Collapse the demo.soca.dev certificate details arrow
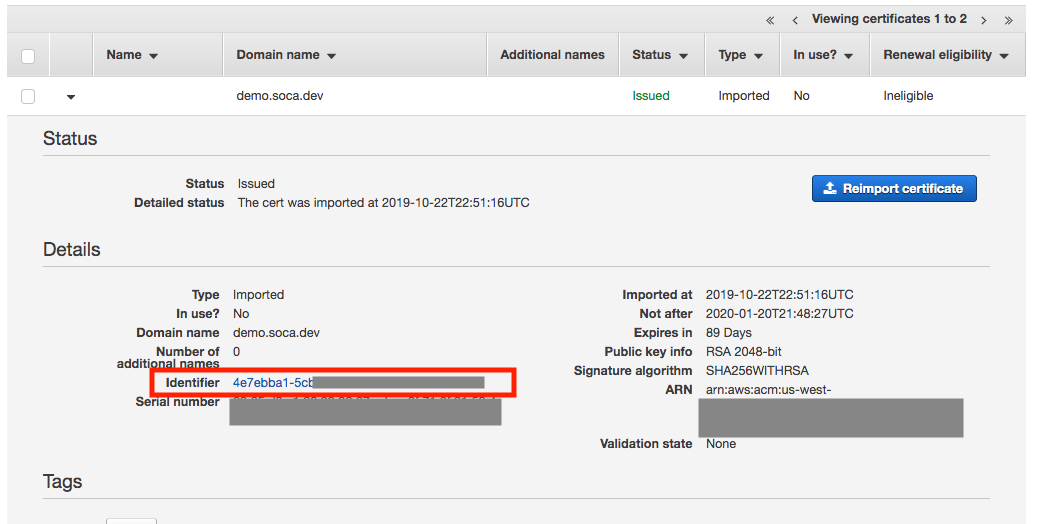The image size is (1041, 524). [71, 97]
